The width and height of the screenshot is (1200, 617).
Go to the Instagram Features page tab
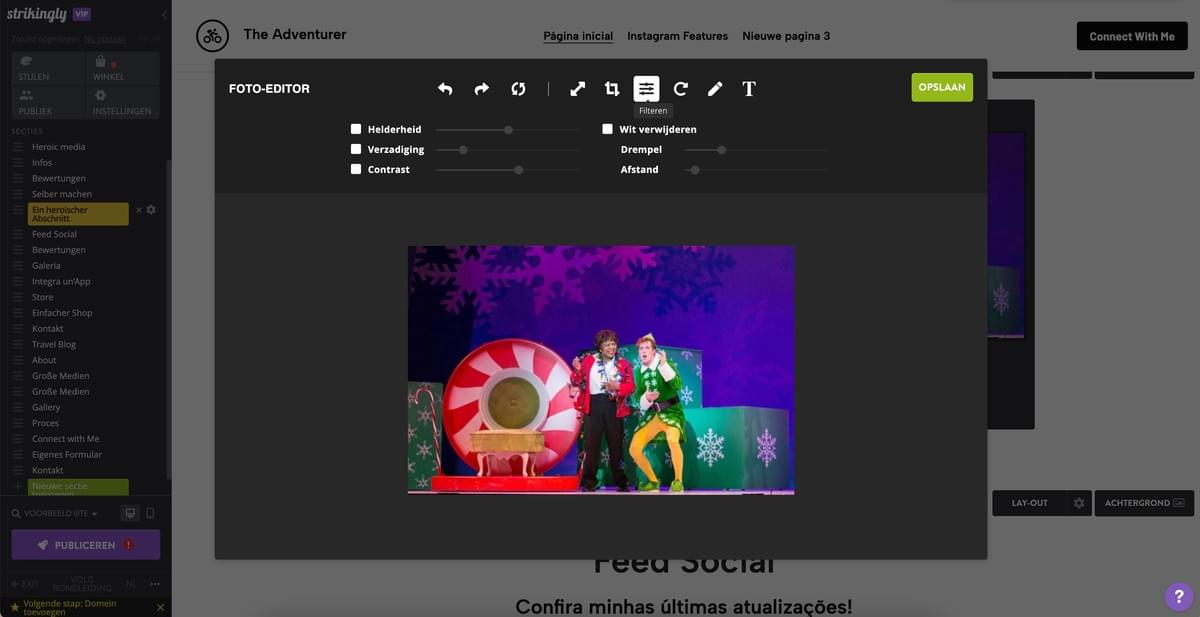coord(677,36)
